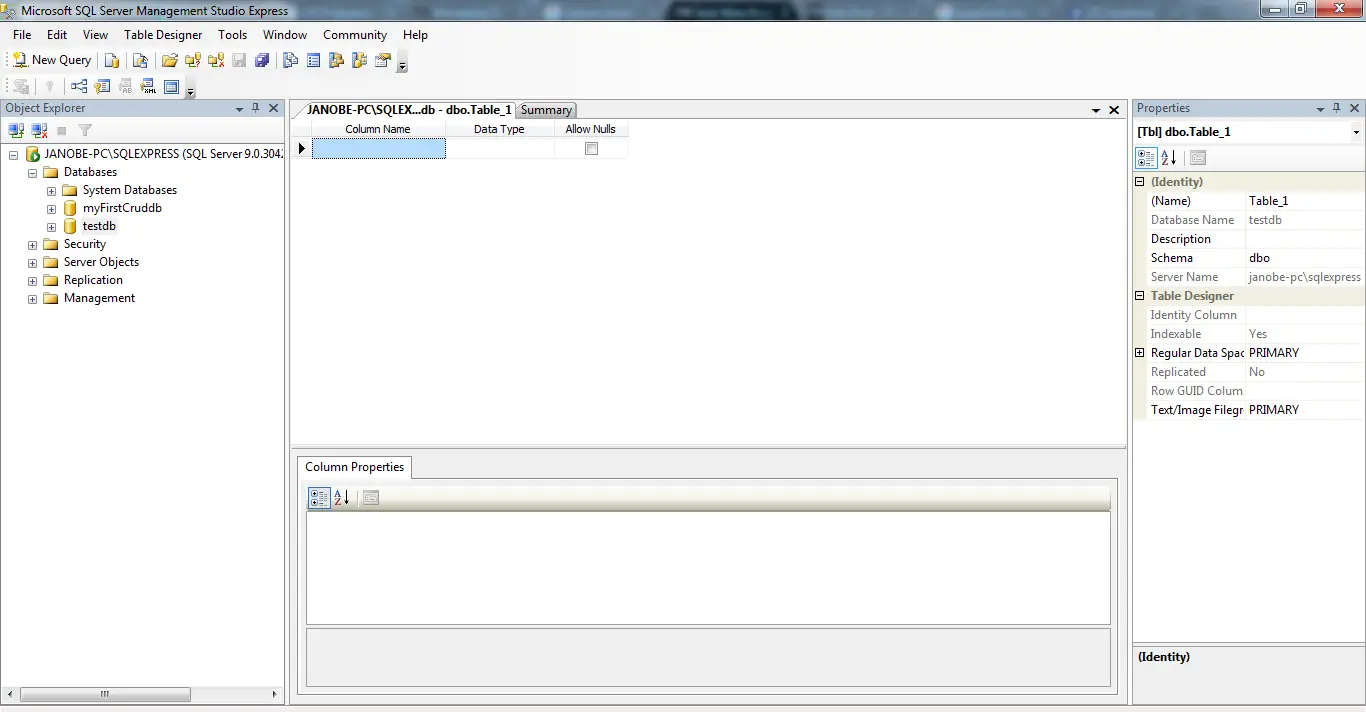
Task: Click the Manage Check Constraints icon
Action: pos(171,87)
